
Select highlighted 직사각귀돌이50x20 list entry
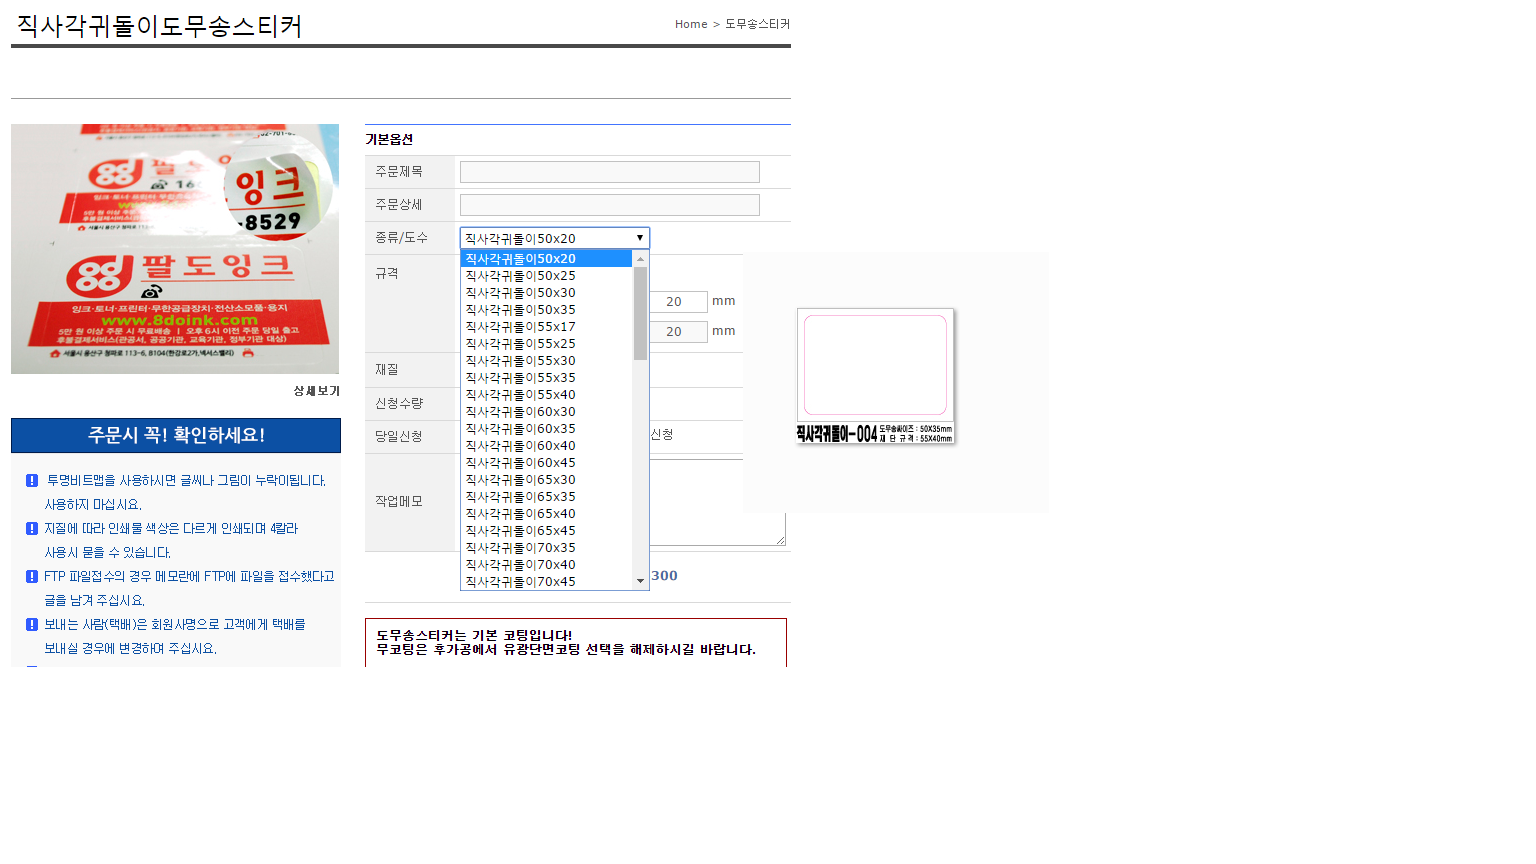tap(520, 259)
